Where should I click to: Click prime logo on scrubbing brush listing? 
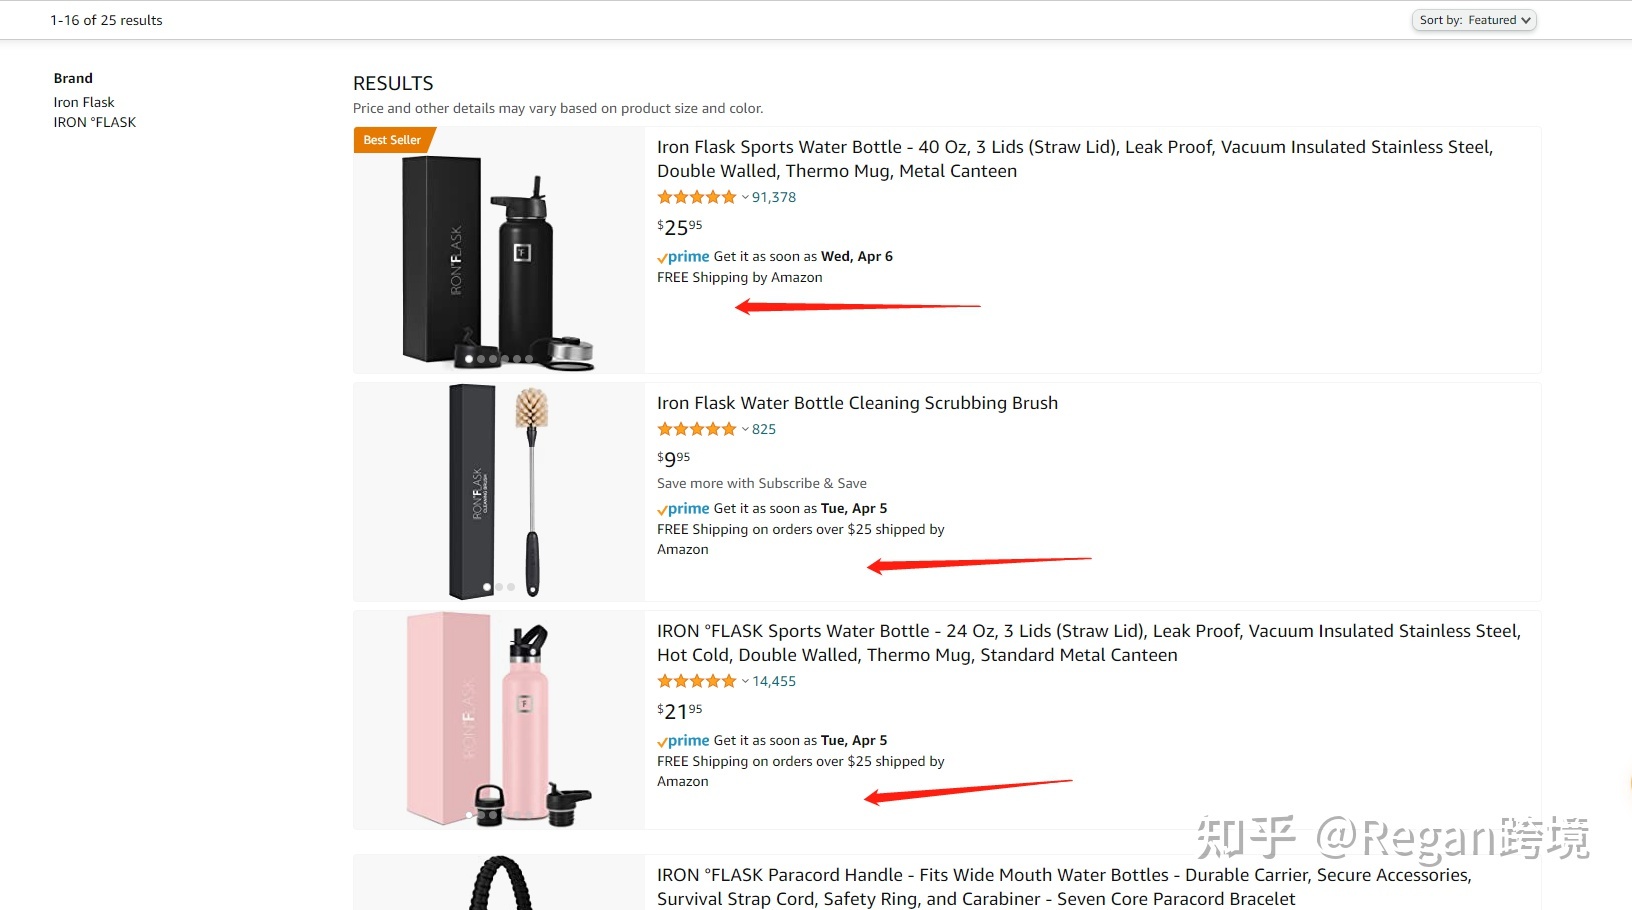coord(684,509)
